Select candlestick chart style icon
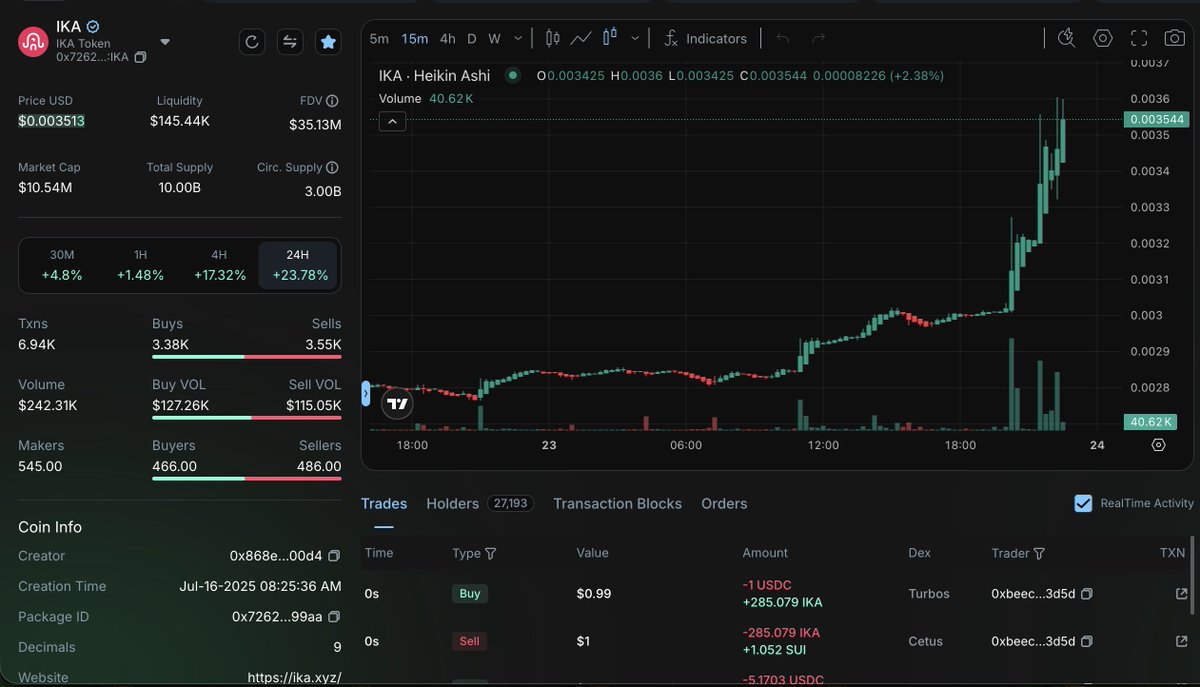The image size is (1200, 687). pyautogui.click(x=553, y=38)
